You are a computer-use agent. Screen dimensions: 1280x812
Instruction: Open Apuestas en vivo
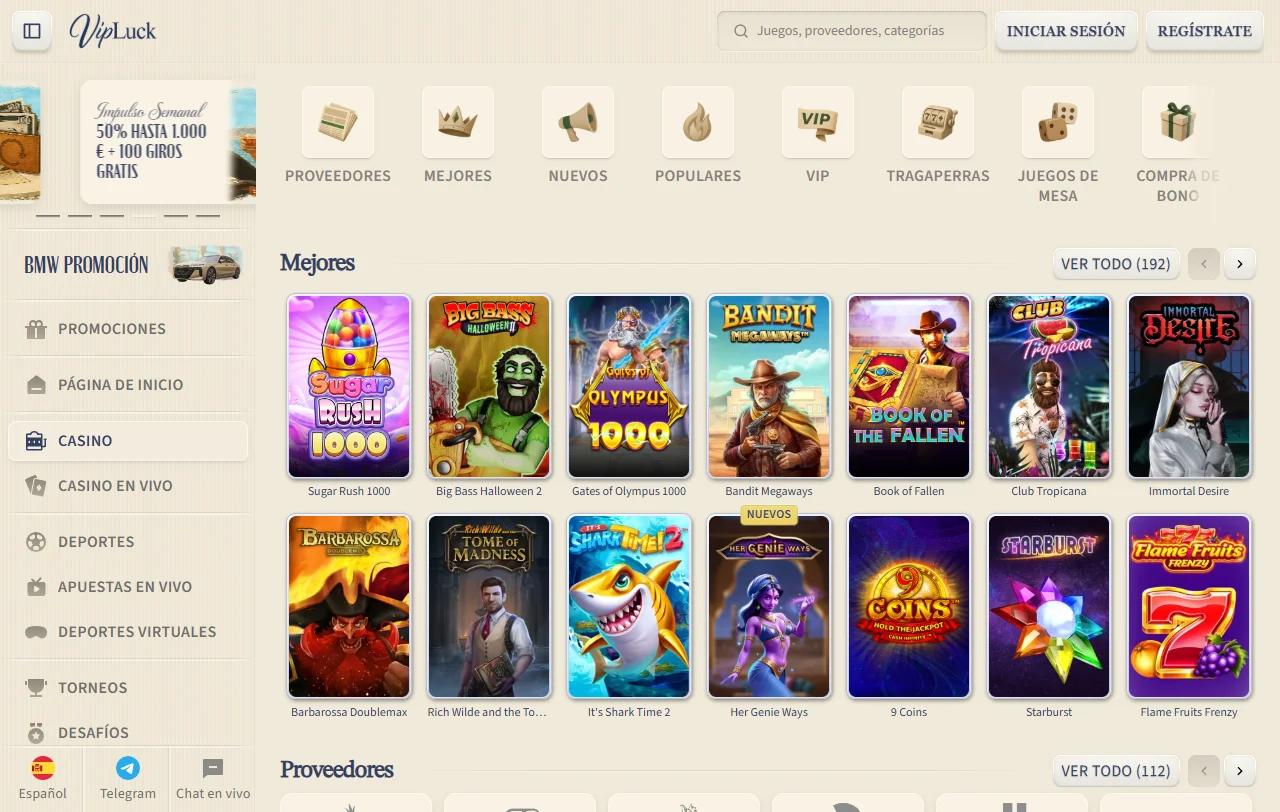128,587
